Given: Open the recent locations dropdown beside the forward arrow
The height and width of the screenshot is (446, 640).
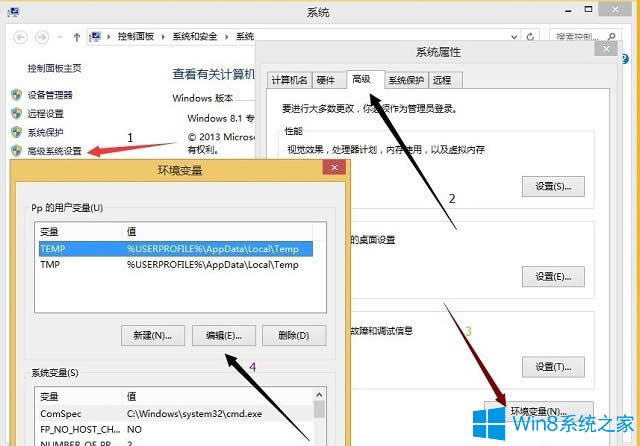Looking at the screenshot, I should (x=60, y=38).
